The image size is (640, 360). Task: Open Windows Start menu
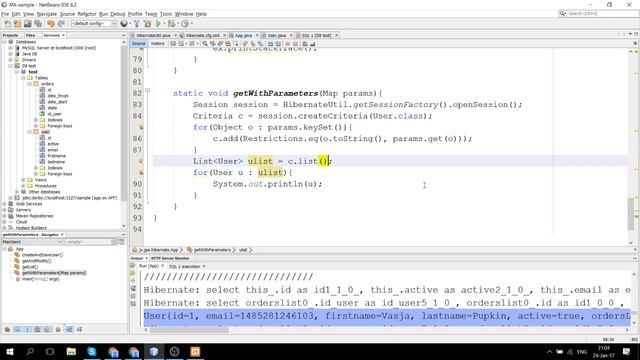tap(9, 351)
